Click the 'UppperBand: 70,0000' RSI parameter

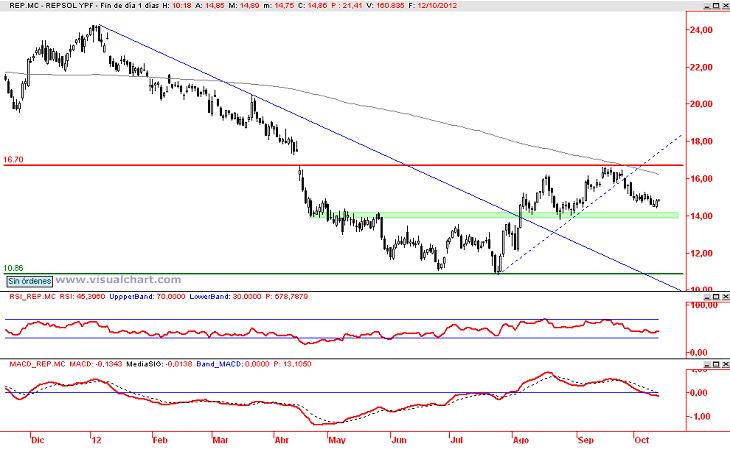pyautogui.click(x=147, y=297)
